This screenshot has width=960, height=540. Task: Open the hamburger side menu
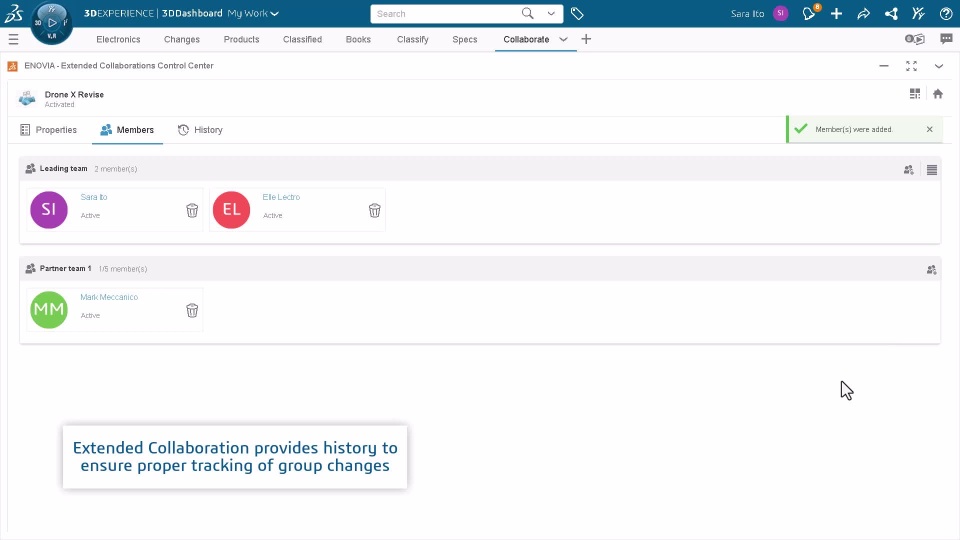13,39
